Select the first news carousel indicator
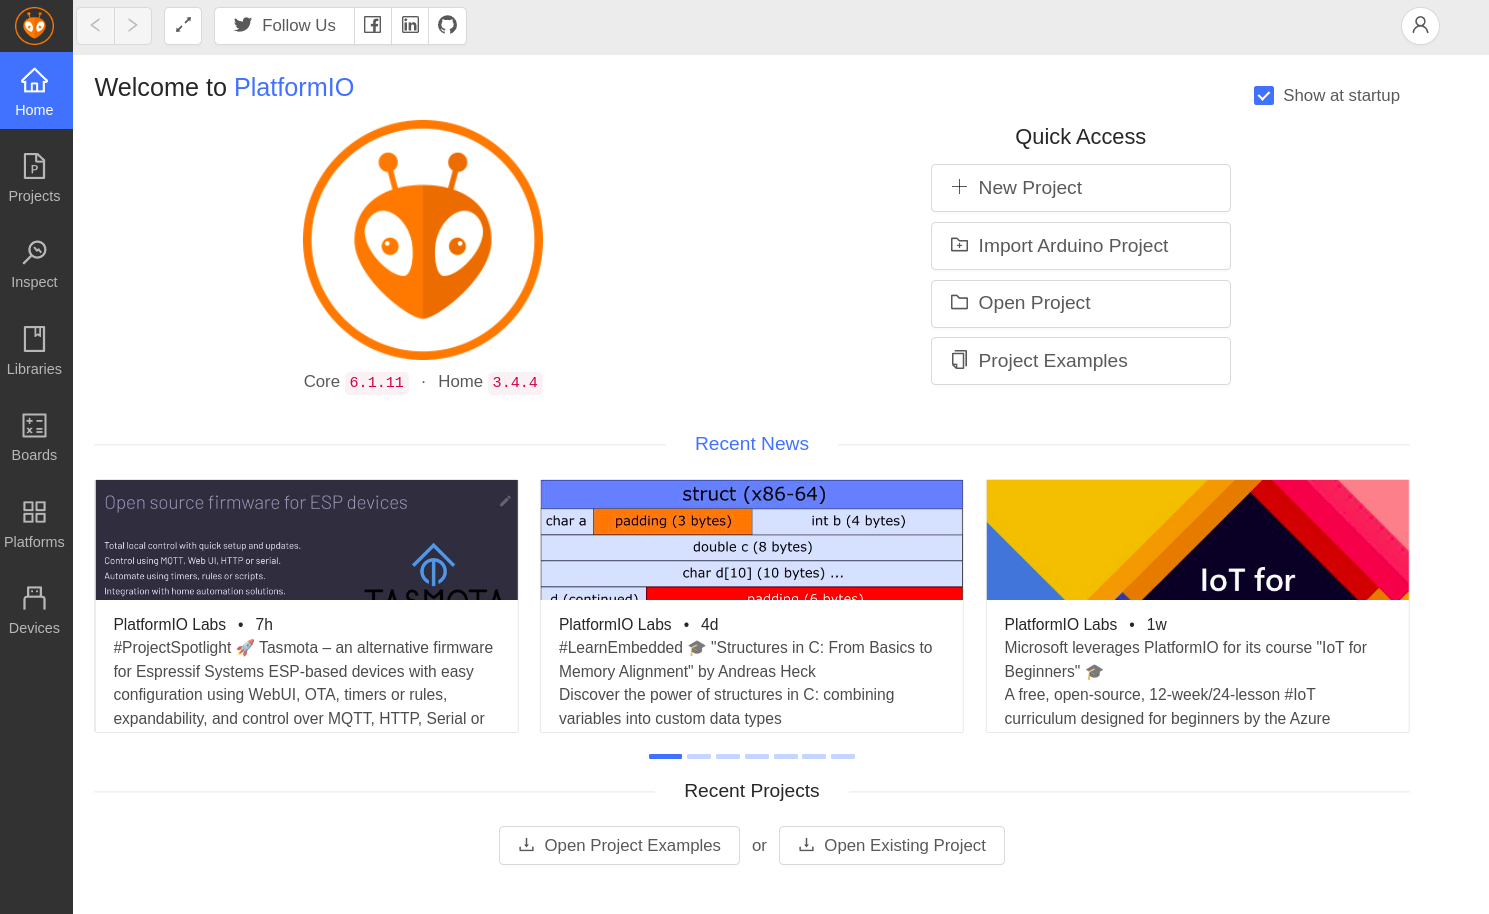 pos(665,757)
